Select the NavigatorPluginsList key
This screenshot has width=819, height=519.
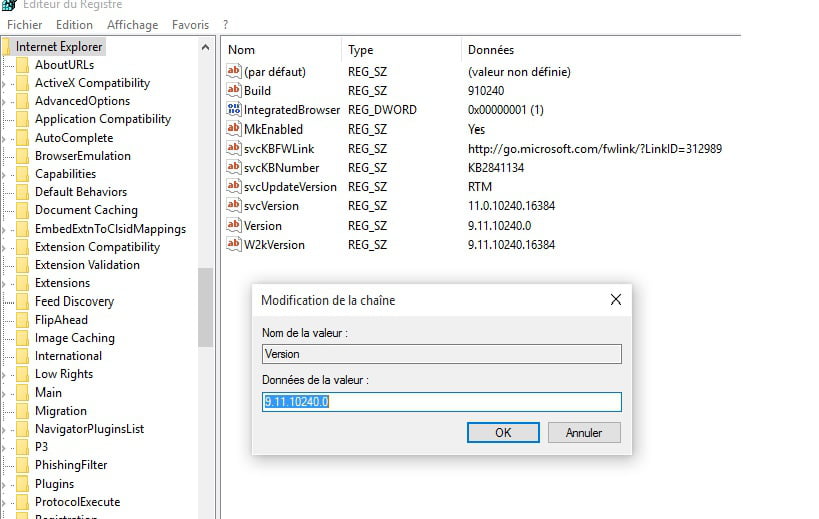click(x=89, y=429)
